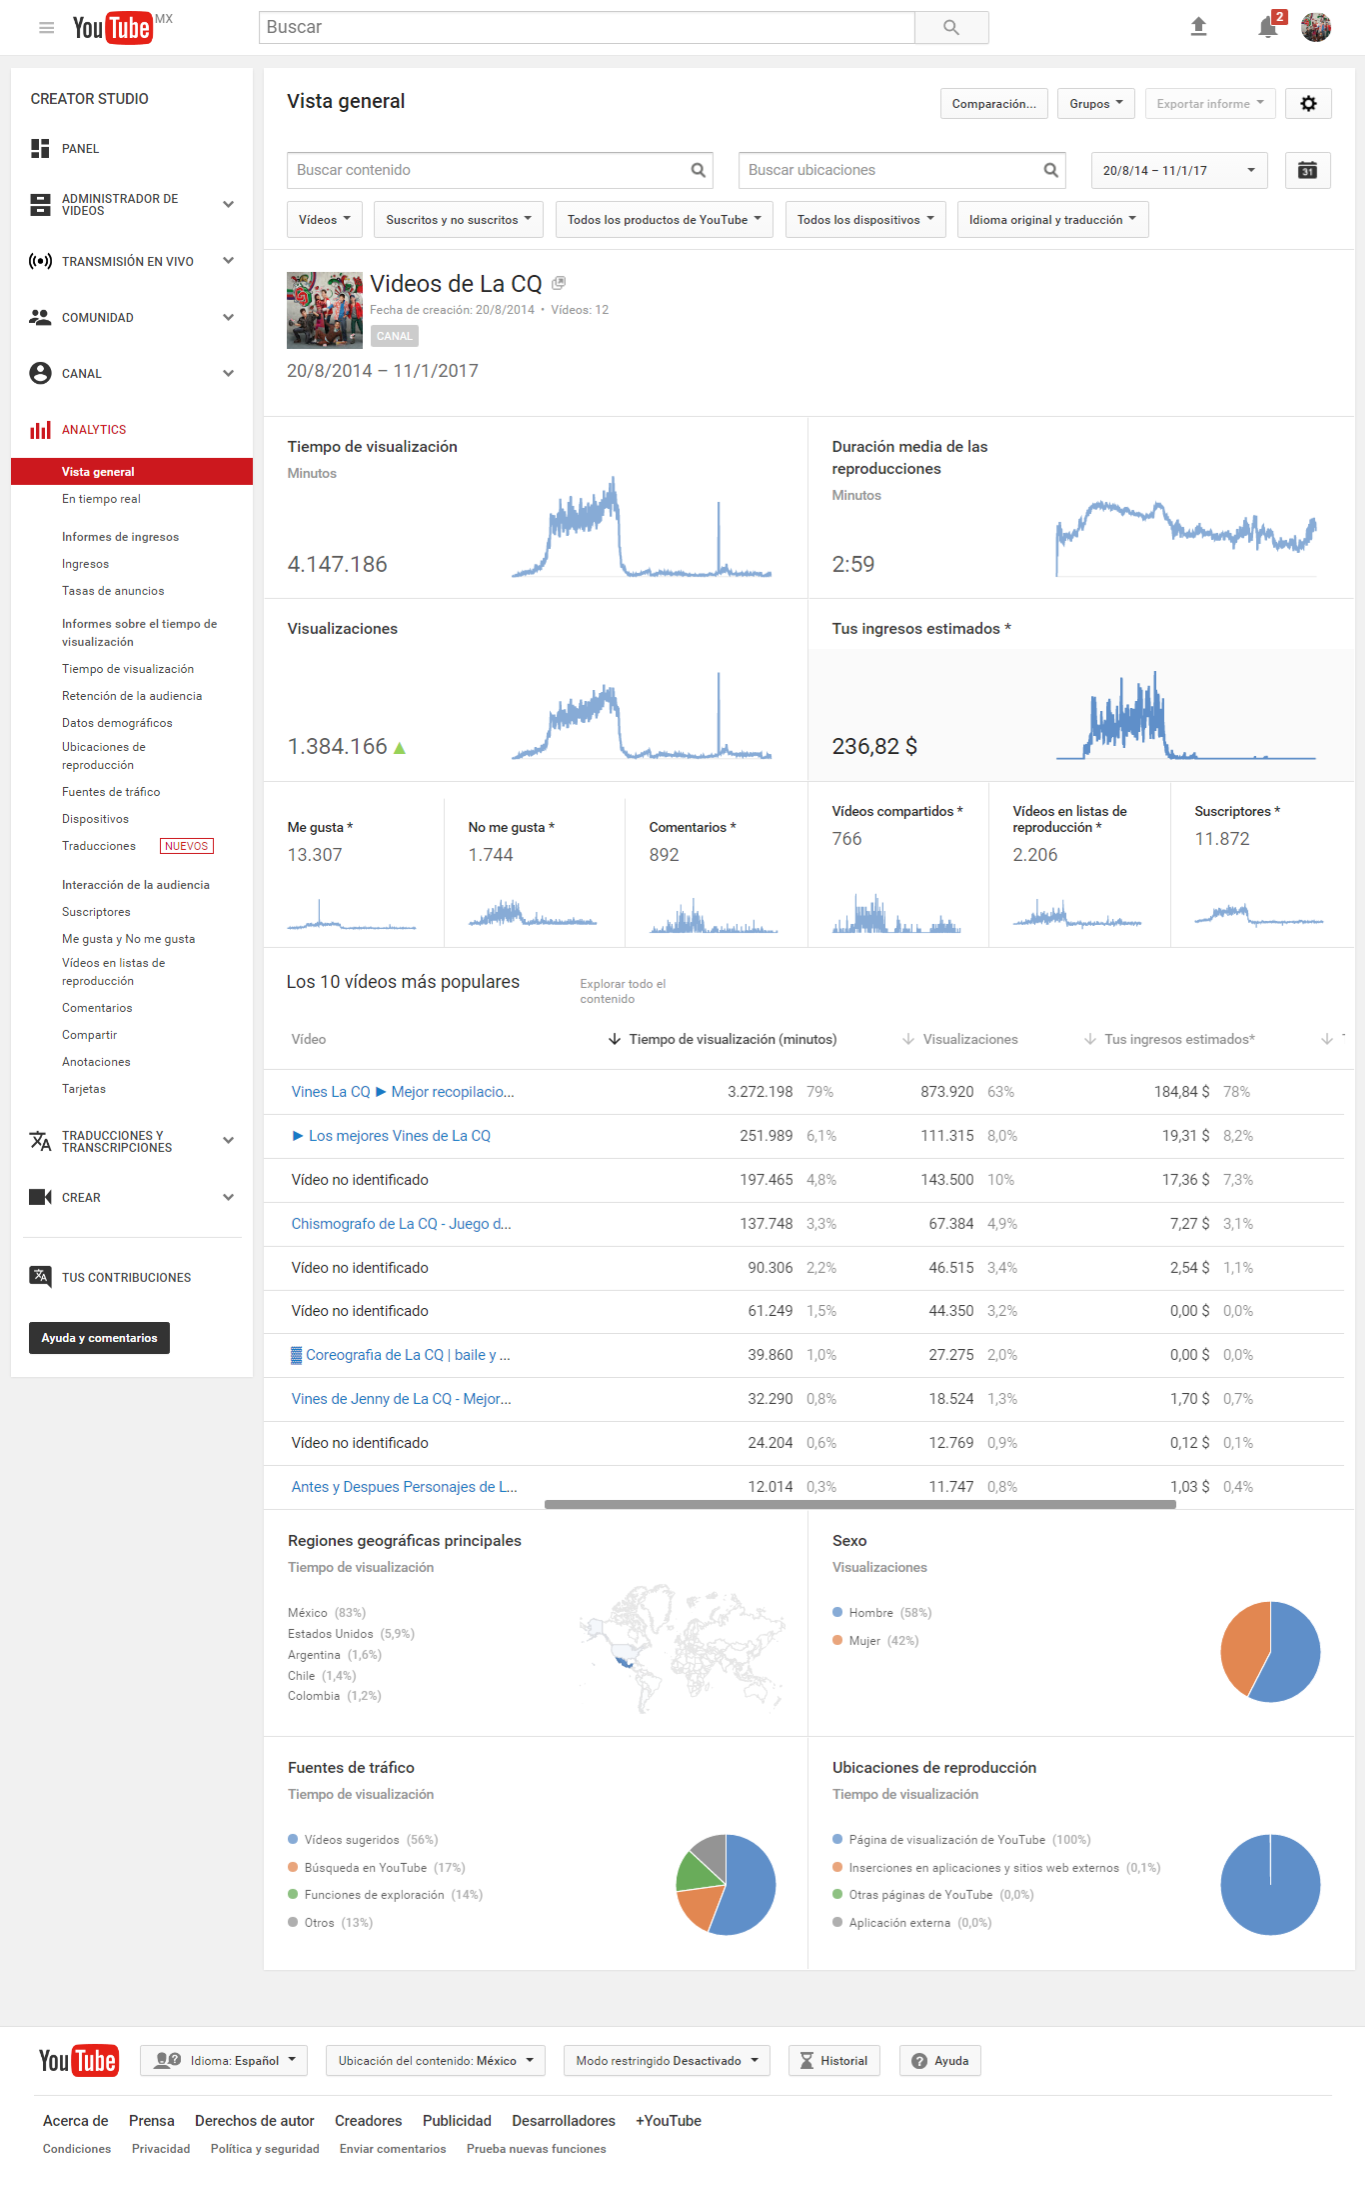The image size is (1366, 2191).
Task: Click the upload video icon
Action: [x=1198, y=27]
